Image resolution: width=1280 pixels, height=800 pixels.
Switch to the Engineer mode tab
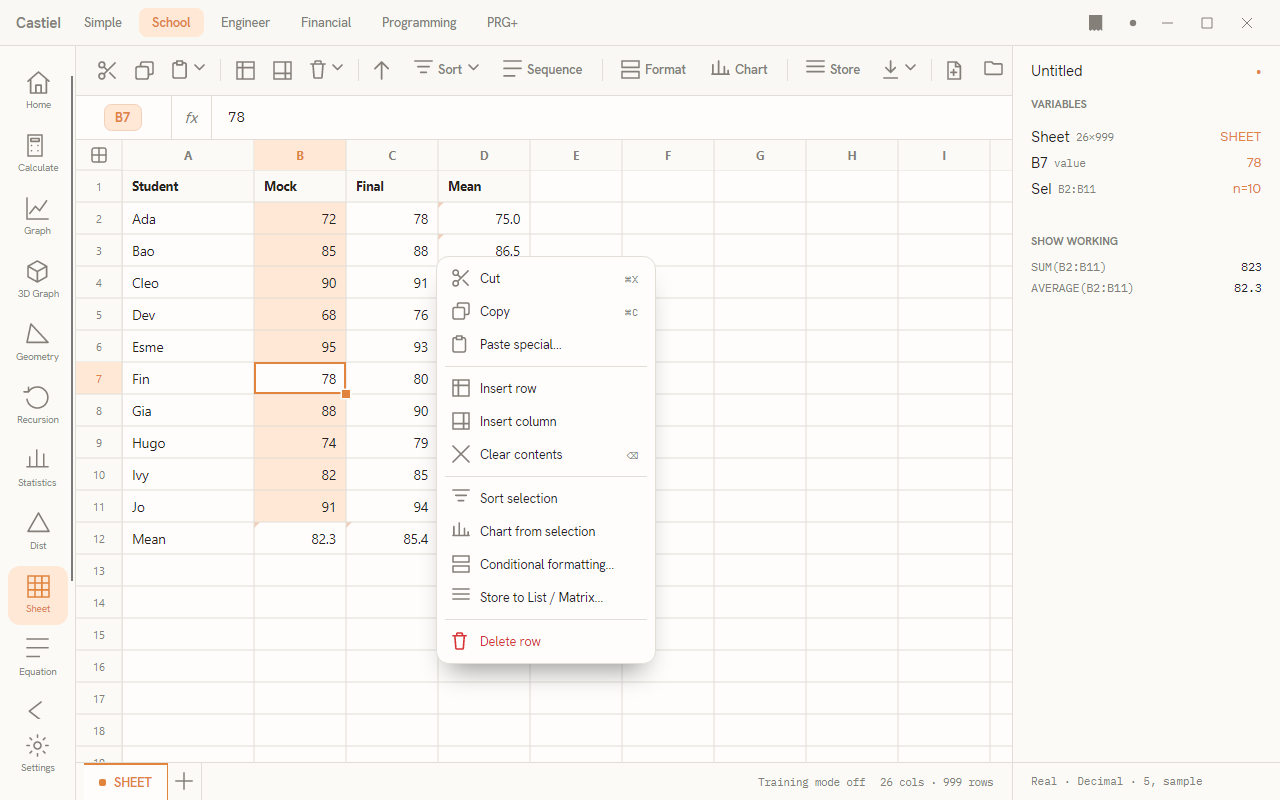(246, 22)
